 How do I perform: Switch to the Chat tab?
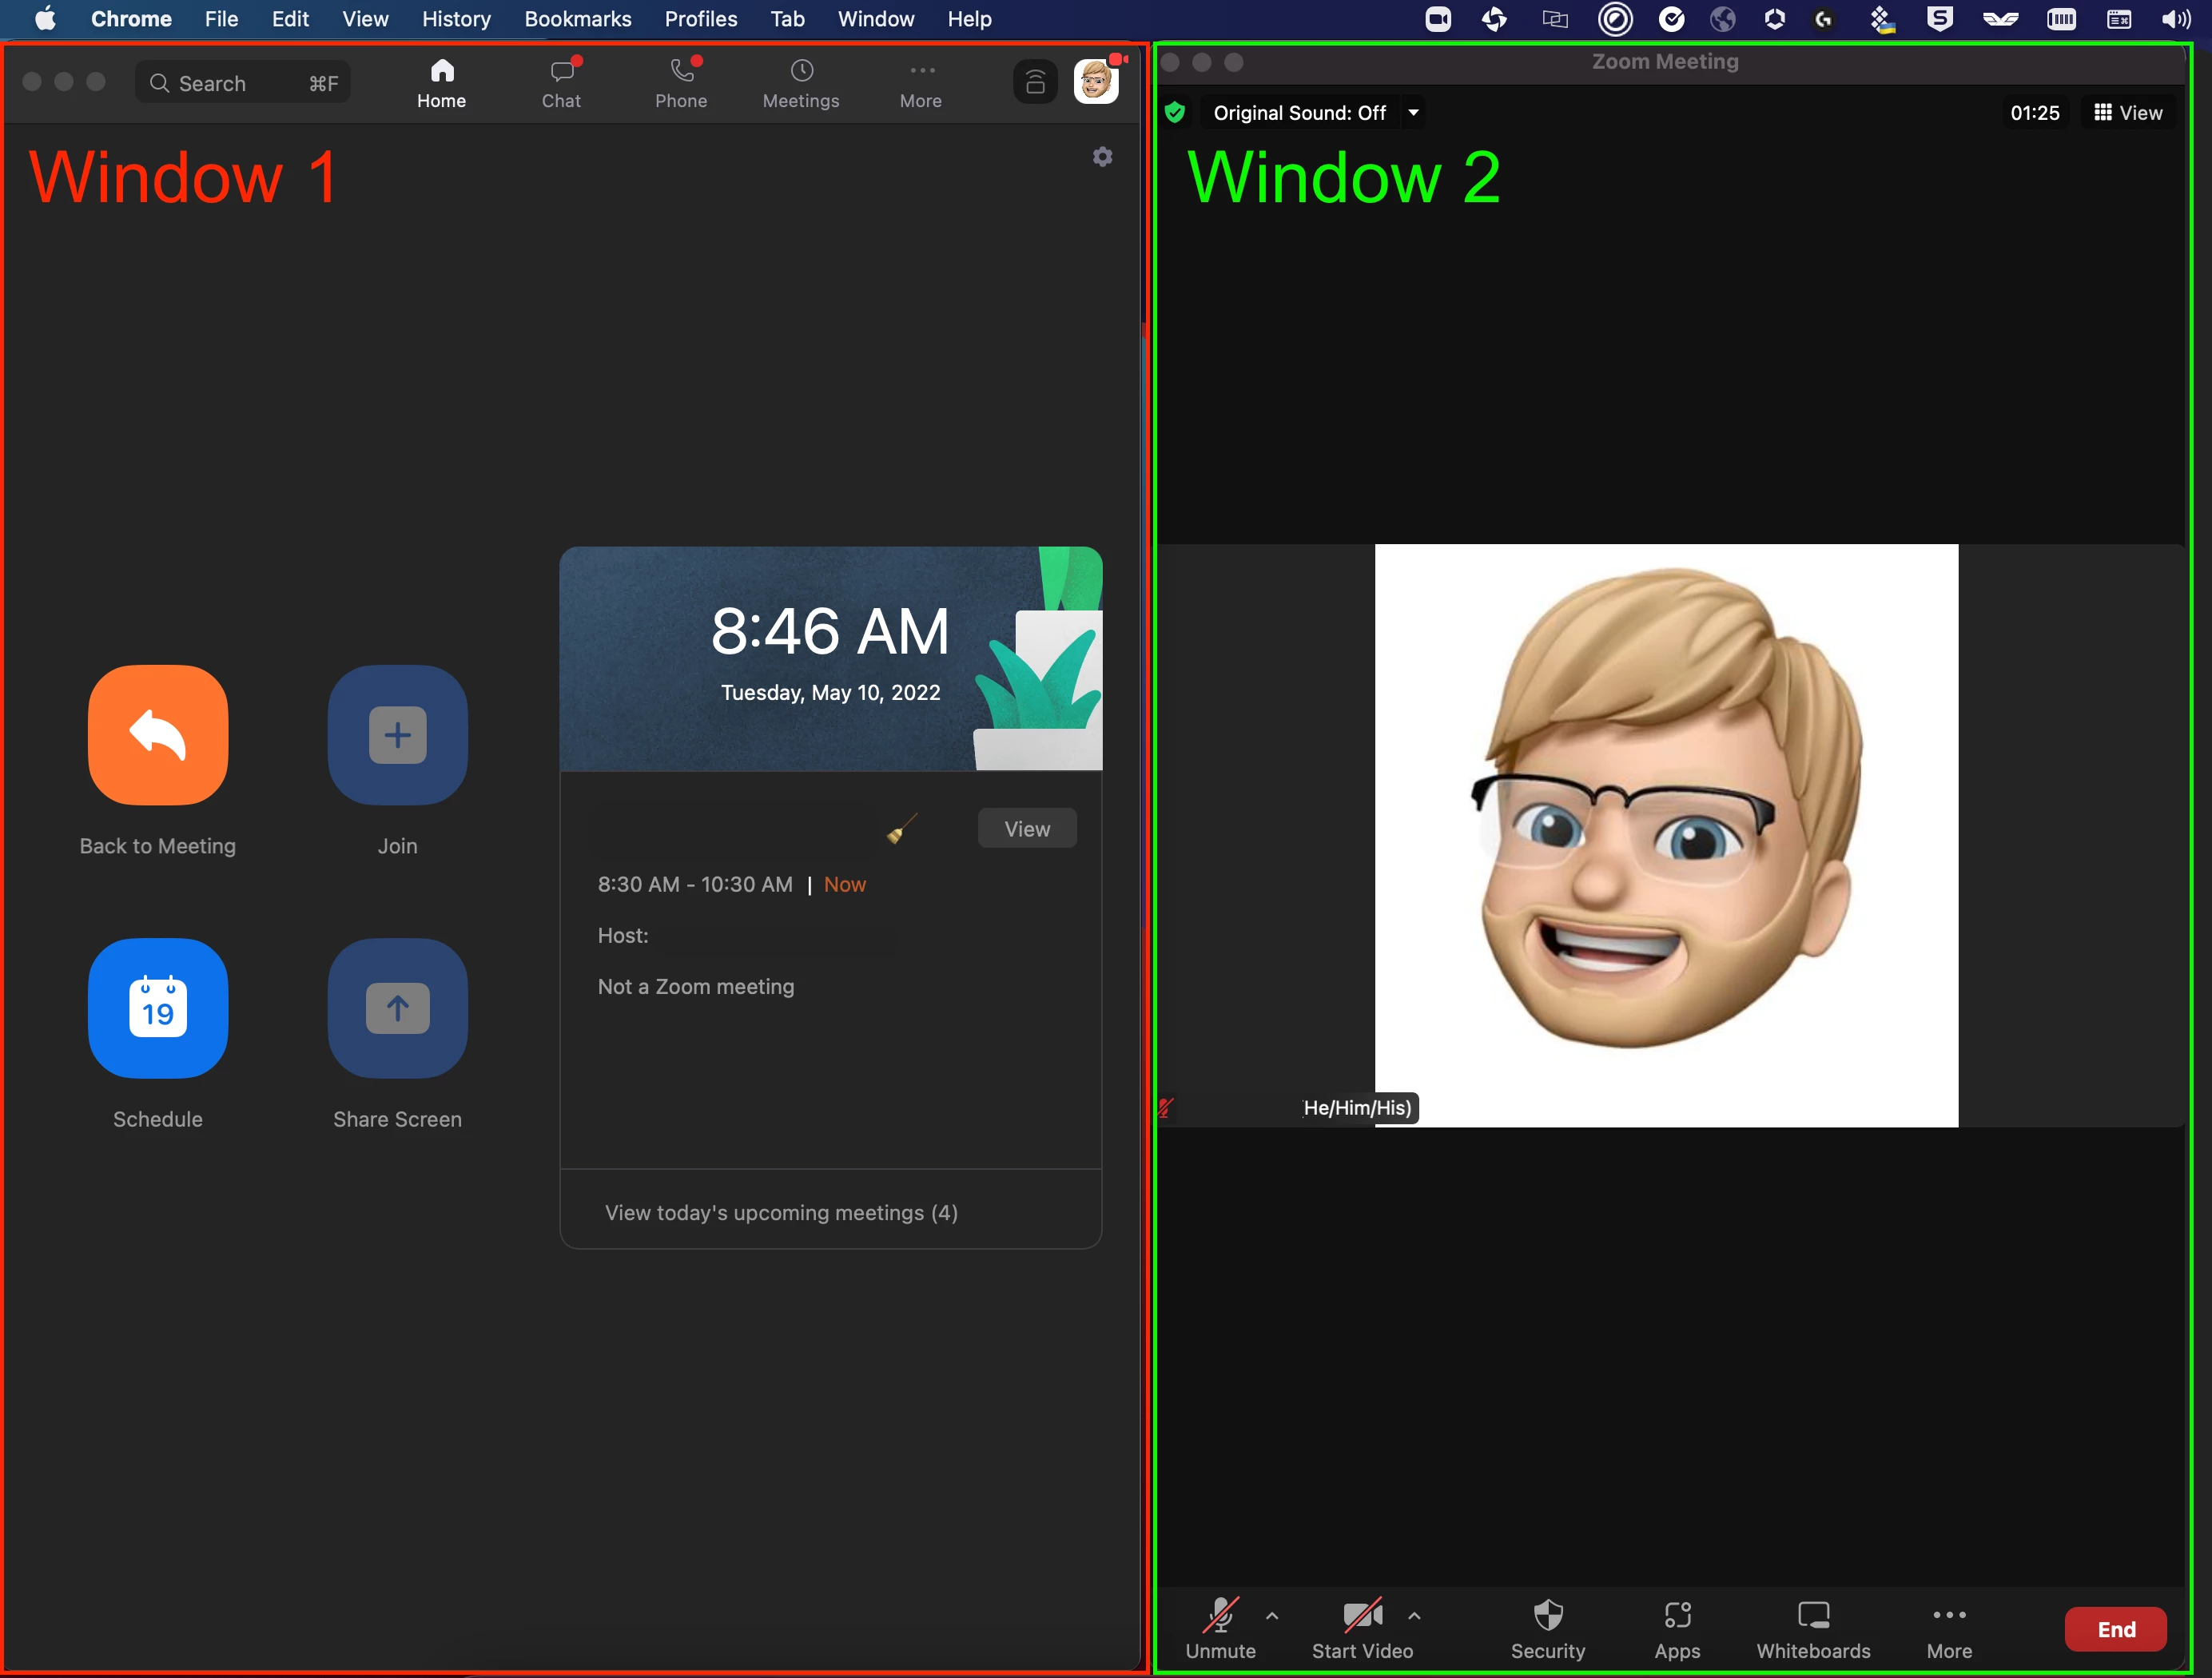pyautogui.click(x=561, y=83)
